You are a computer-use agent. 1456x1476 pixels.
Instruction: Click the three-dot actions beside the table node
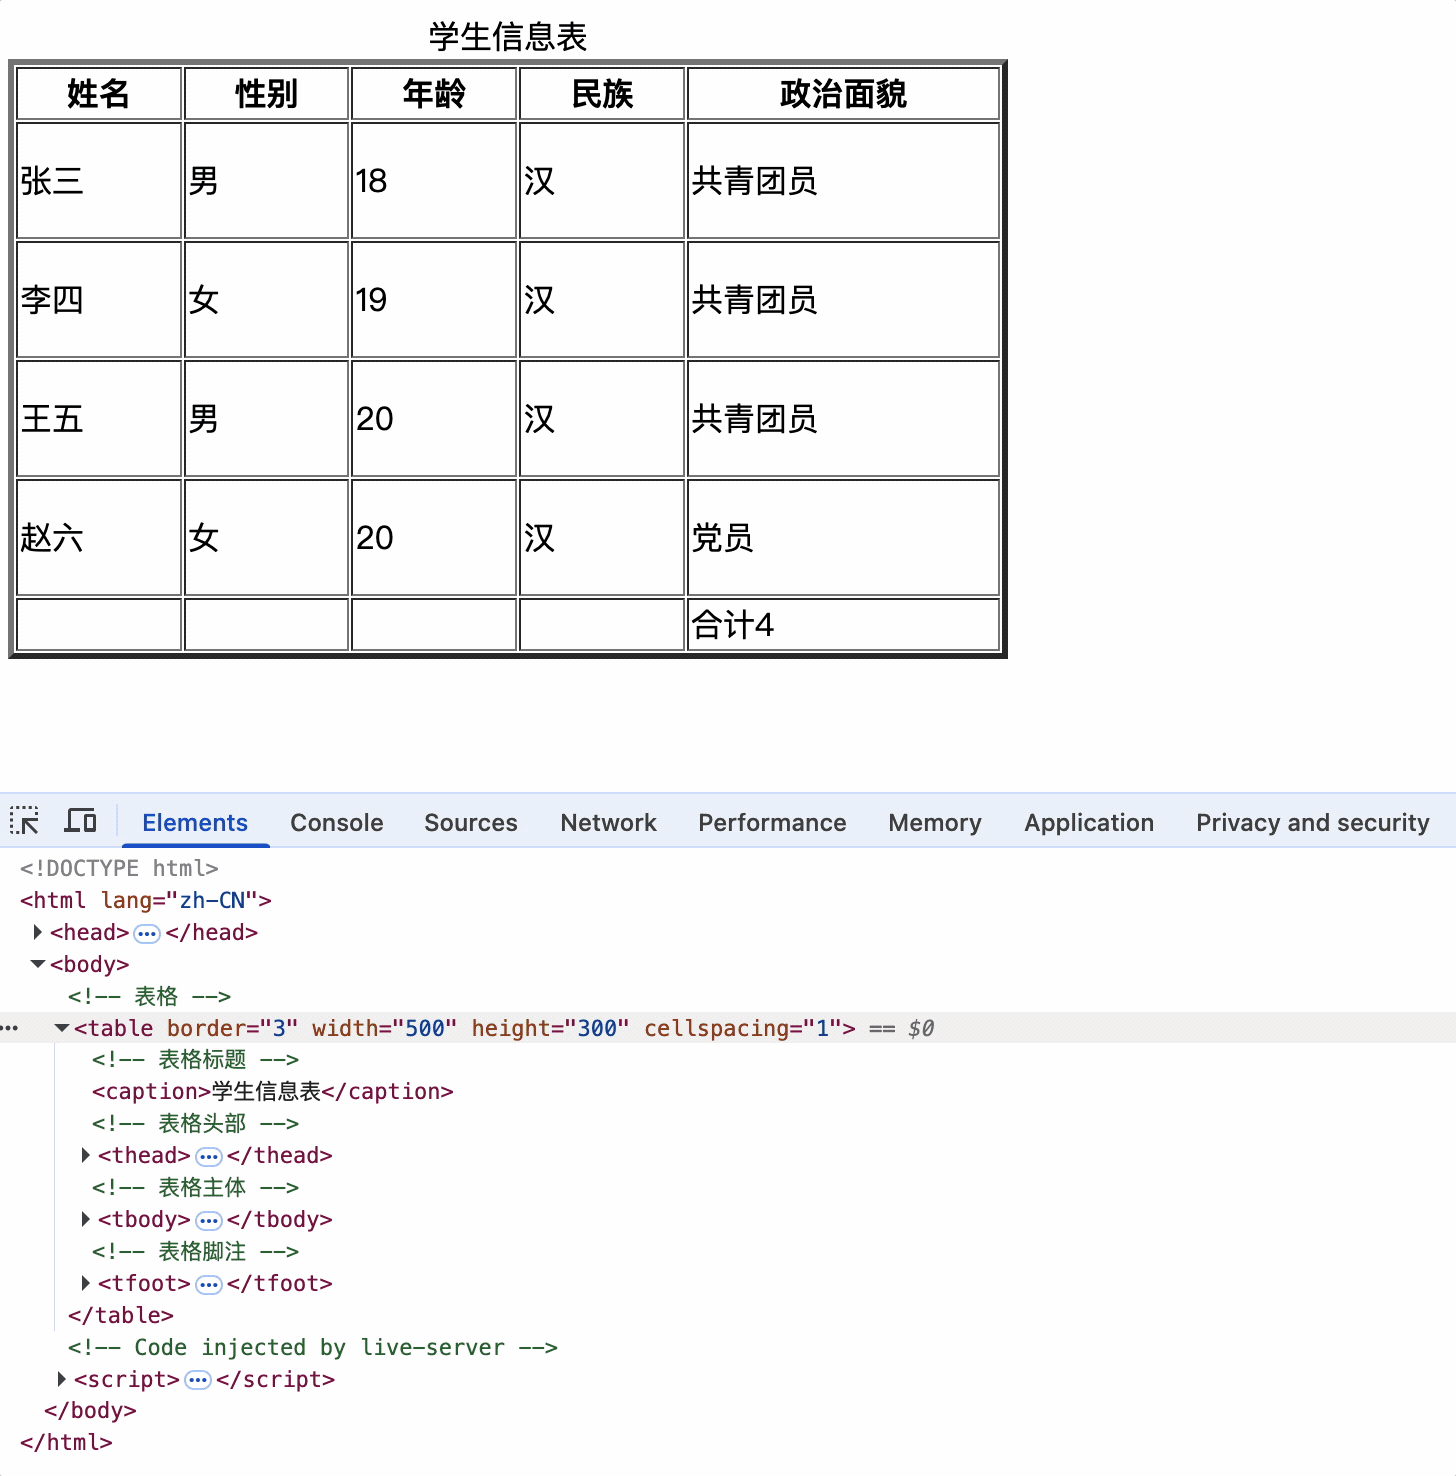[10, 1028]
